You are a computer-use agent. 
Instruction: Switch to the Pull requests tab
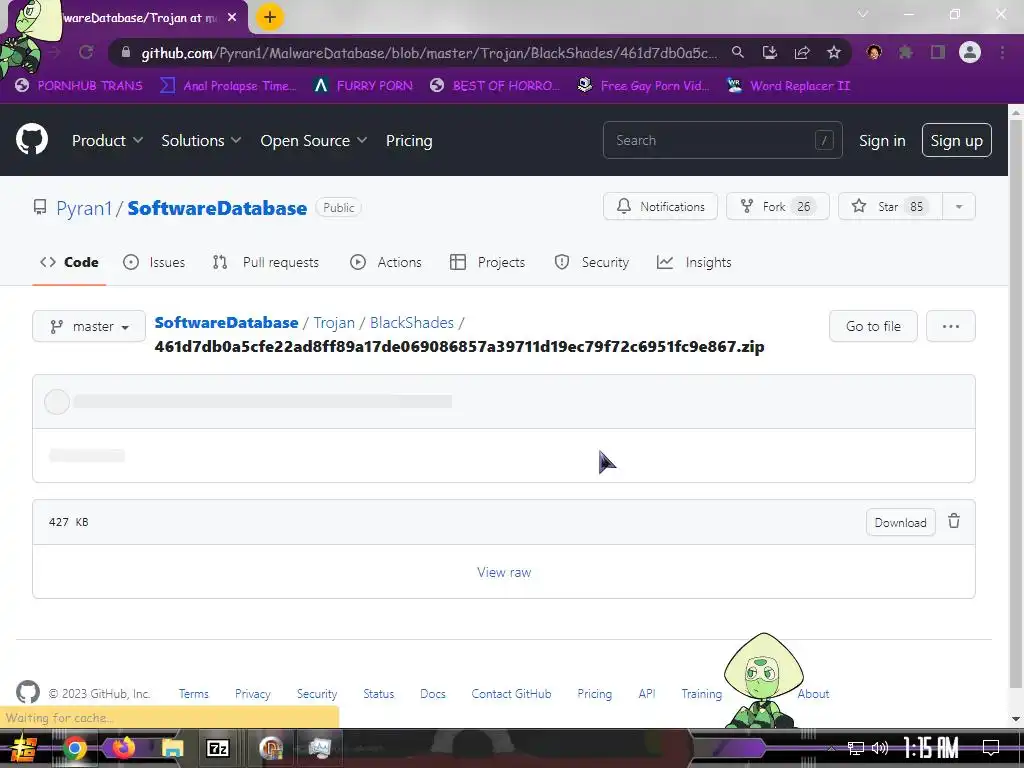[266, 262]
